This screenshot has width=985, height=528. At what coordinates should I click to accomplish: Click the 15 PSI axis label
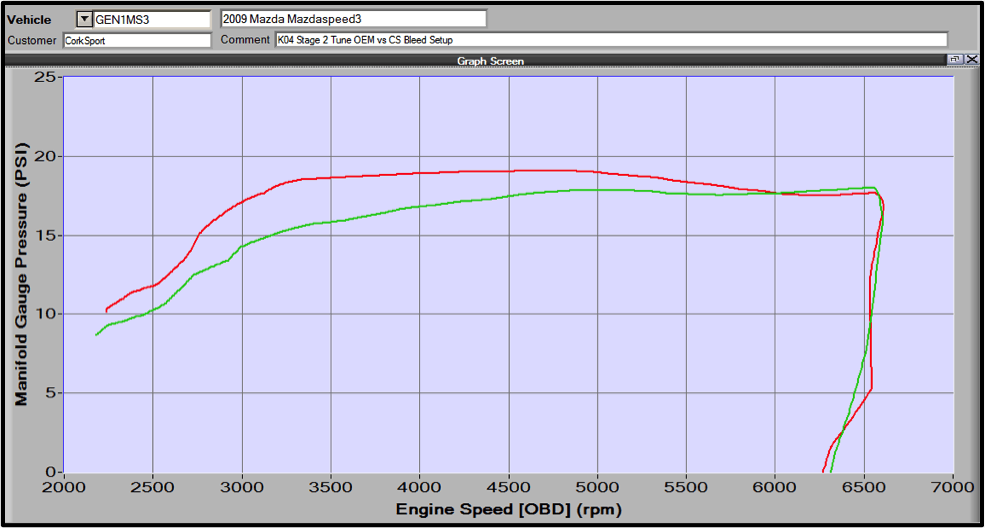pos(45,235)
